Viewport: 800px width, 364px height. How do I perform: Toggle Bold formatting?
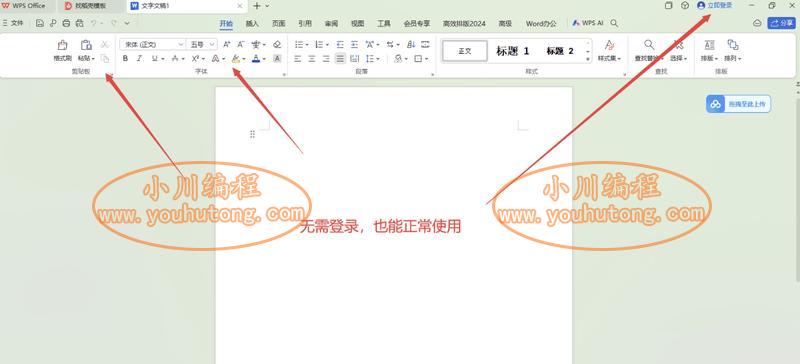point(126,59)
